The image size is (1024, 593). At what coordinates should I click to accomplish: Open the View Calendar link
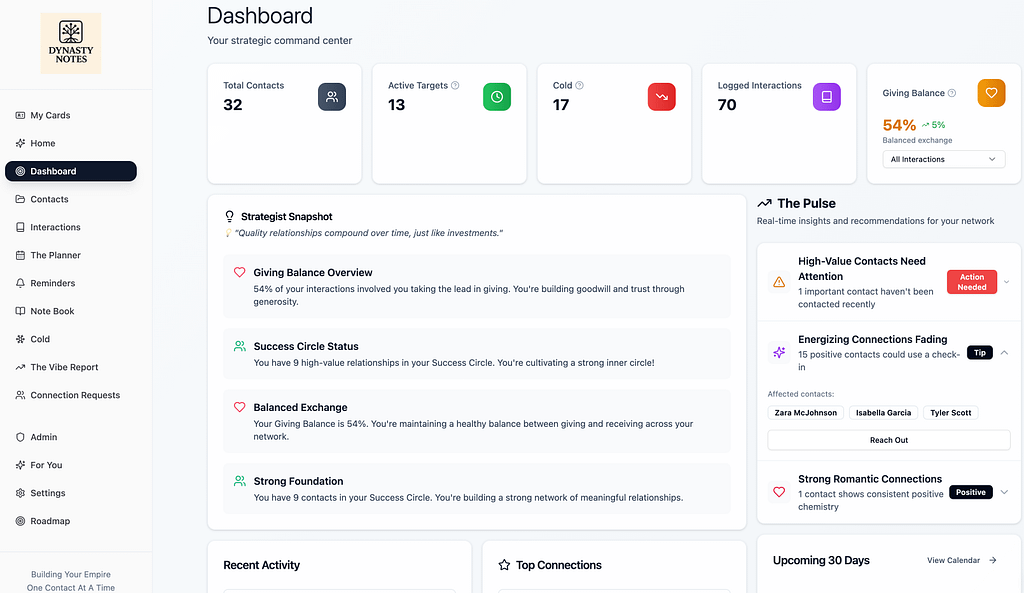point(953,561)
